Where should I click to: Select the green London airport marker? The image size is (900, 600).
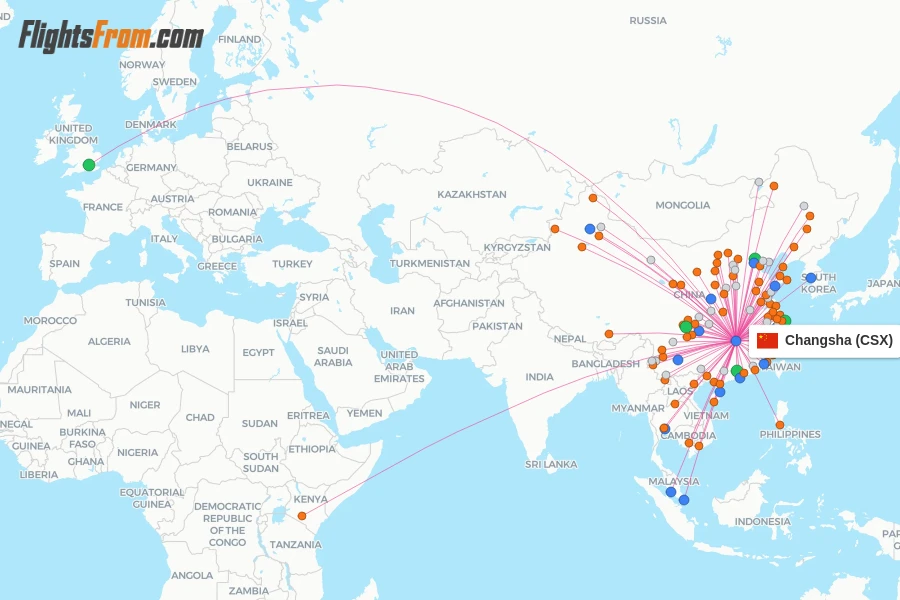coord(89,165)
